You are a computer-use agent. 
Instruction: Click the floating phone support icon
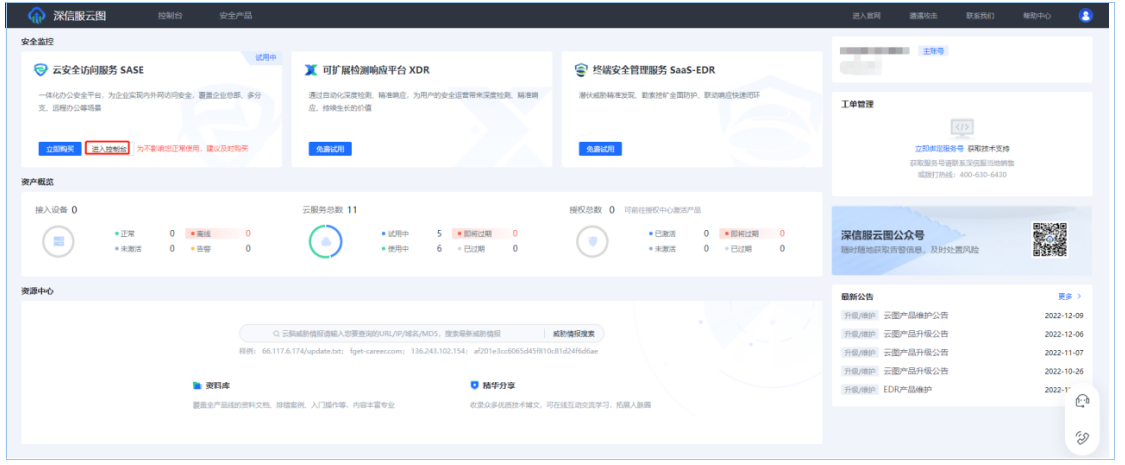pyautogui.click(x=1081, y=437)
